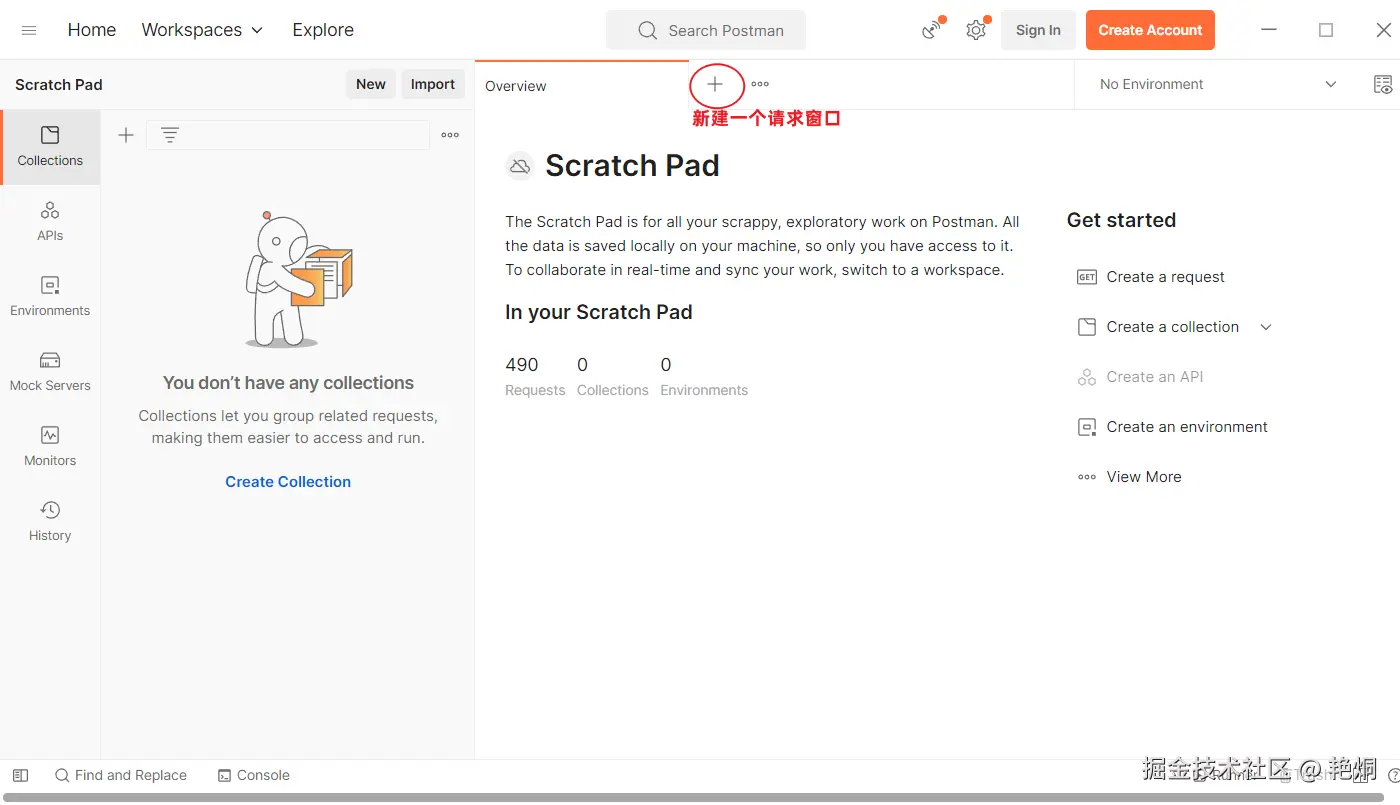This screenshot has width=1400, height=805.
Task: Click Create an API under Get started
Action: (x=1140, y=377)
